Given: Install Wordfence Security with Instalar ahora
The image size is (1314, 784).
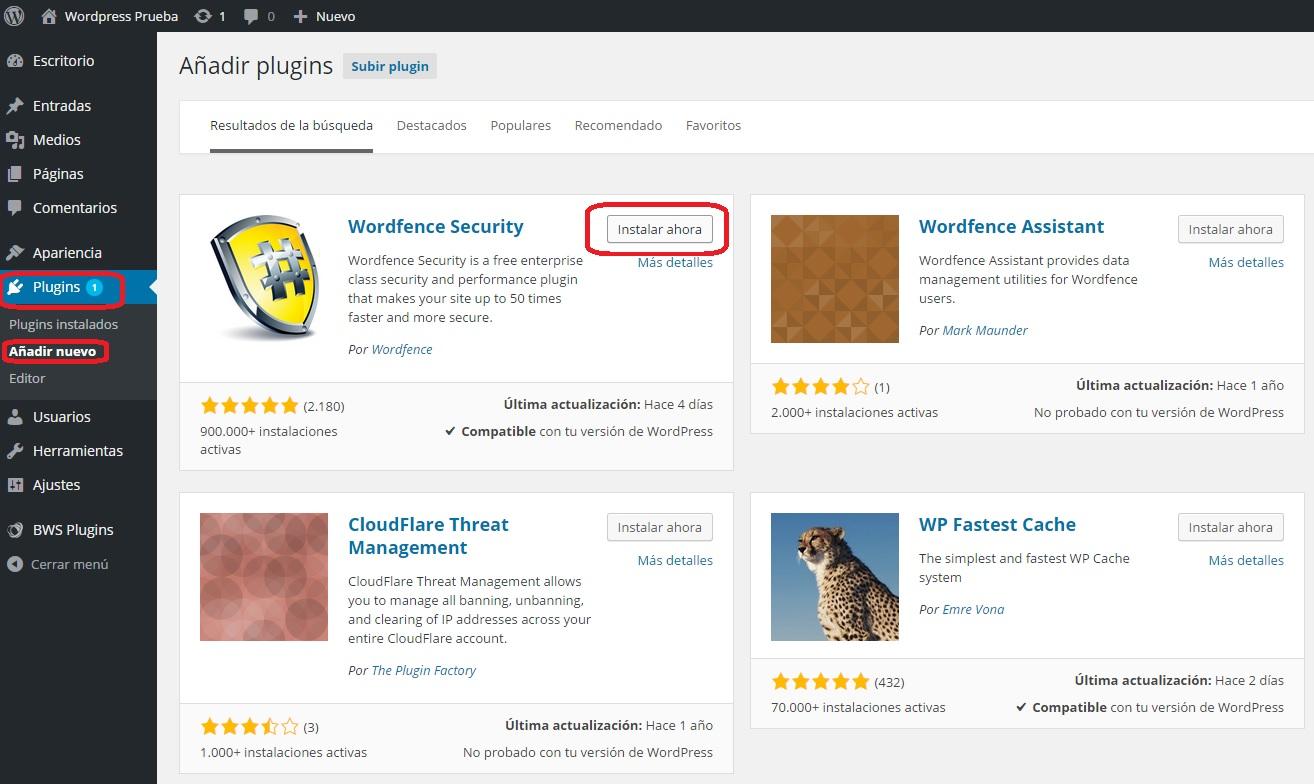Looking at the screenshot, I should click(660, 229).
